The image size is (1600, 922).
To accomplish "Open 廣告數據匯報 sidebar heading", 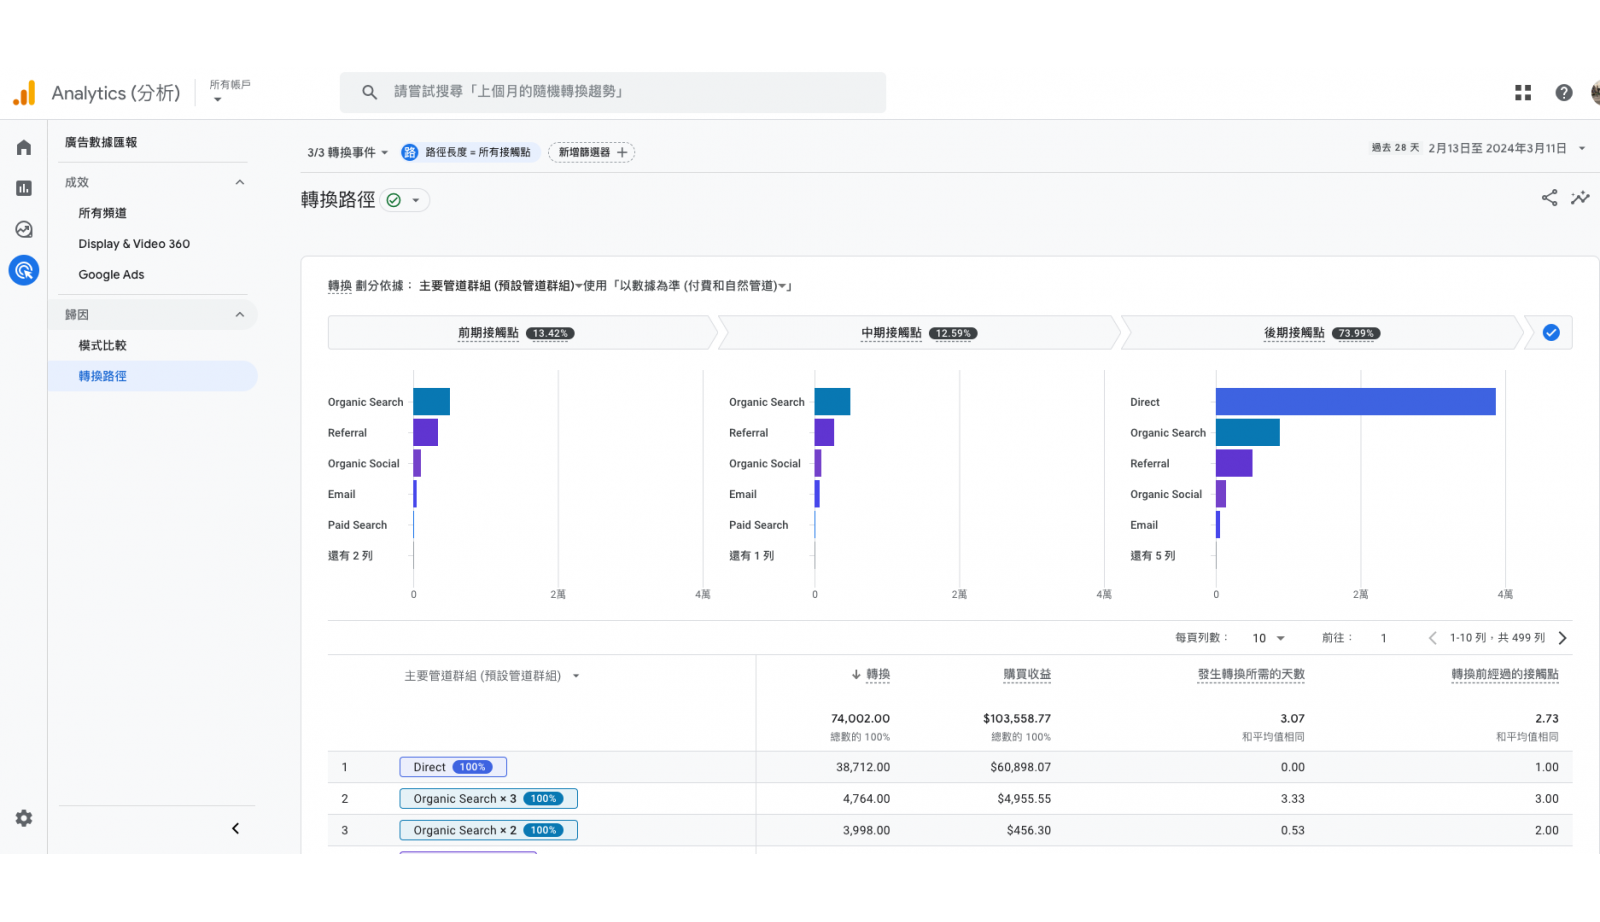I will (101, 142).
